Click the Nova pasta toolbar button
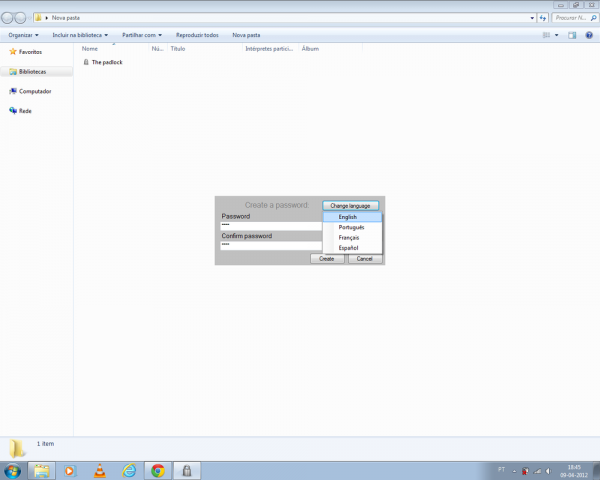This screenshot has height=480, width=600. click(x=246, y=35)
